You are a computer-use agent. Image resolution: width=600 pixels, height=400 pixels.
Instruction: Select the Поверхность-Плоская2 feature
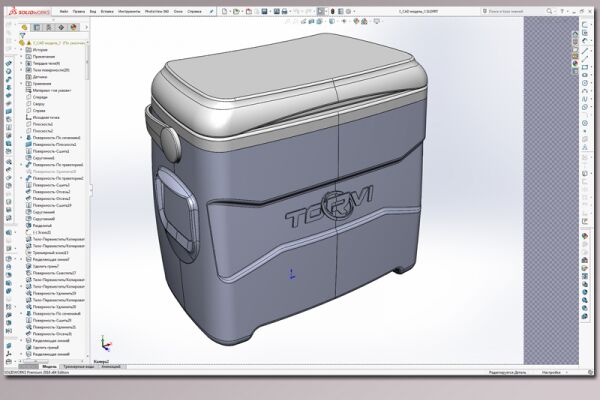point(51,144)
